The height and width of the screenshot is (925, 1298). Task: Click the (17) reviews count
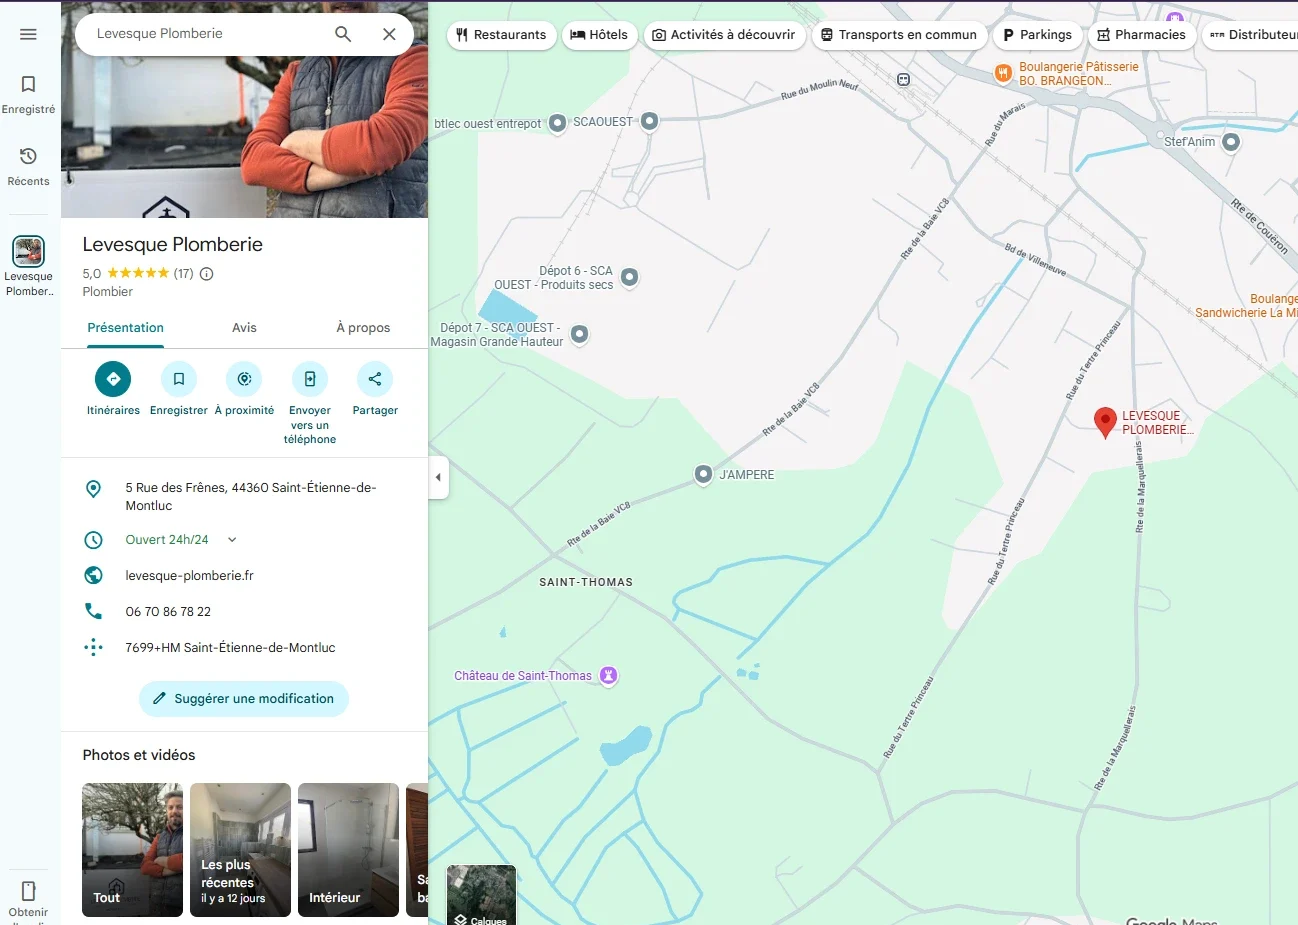(184, 274)
